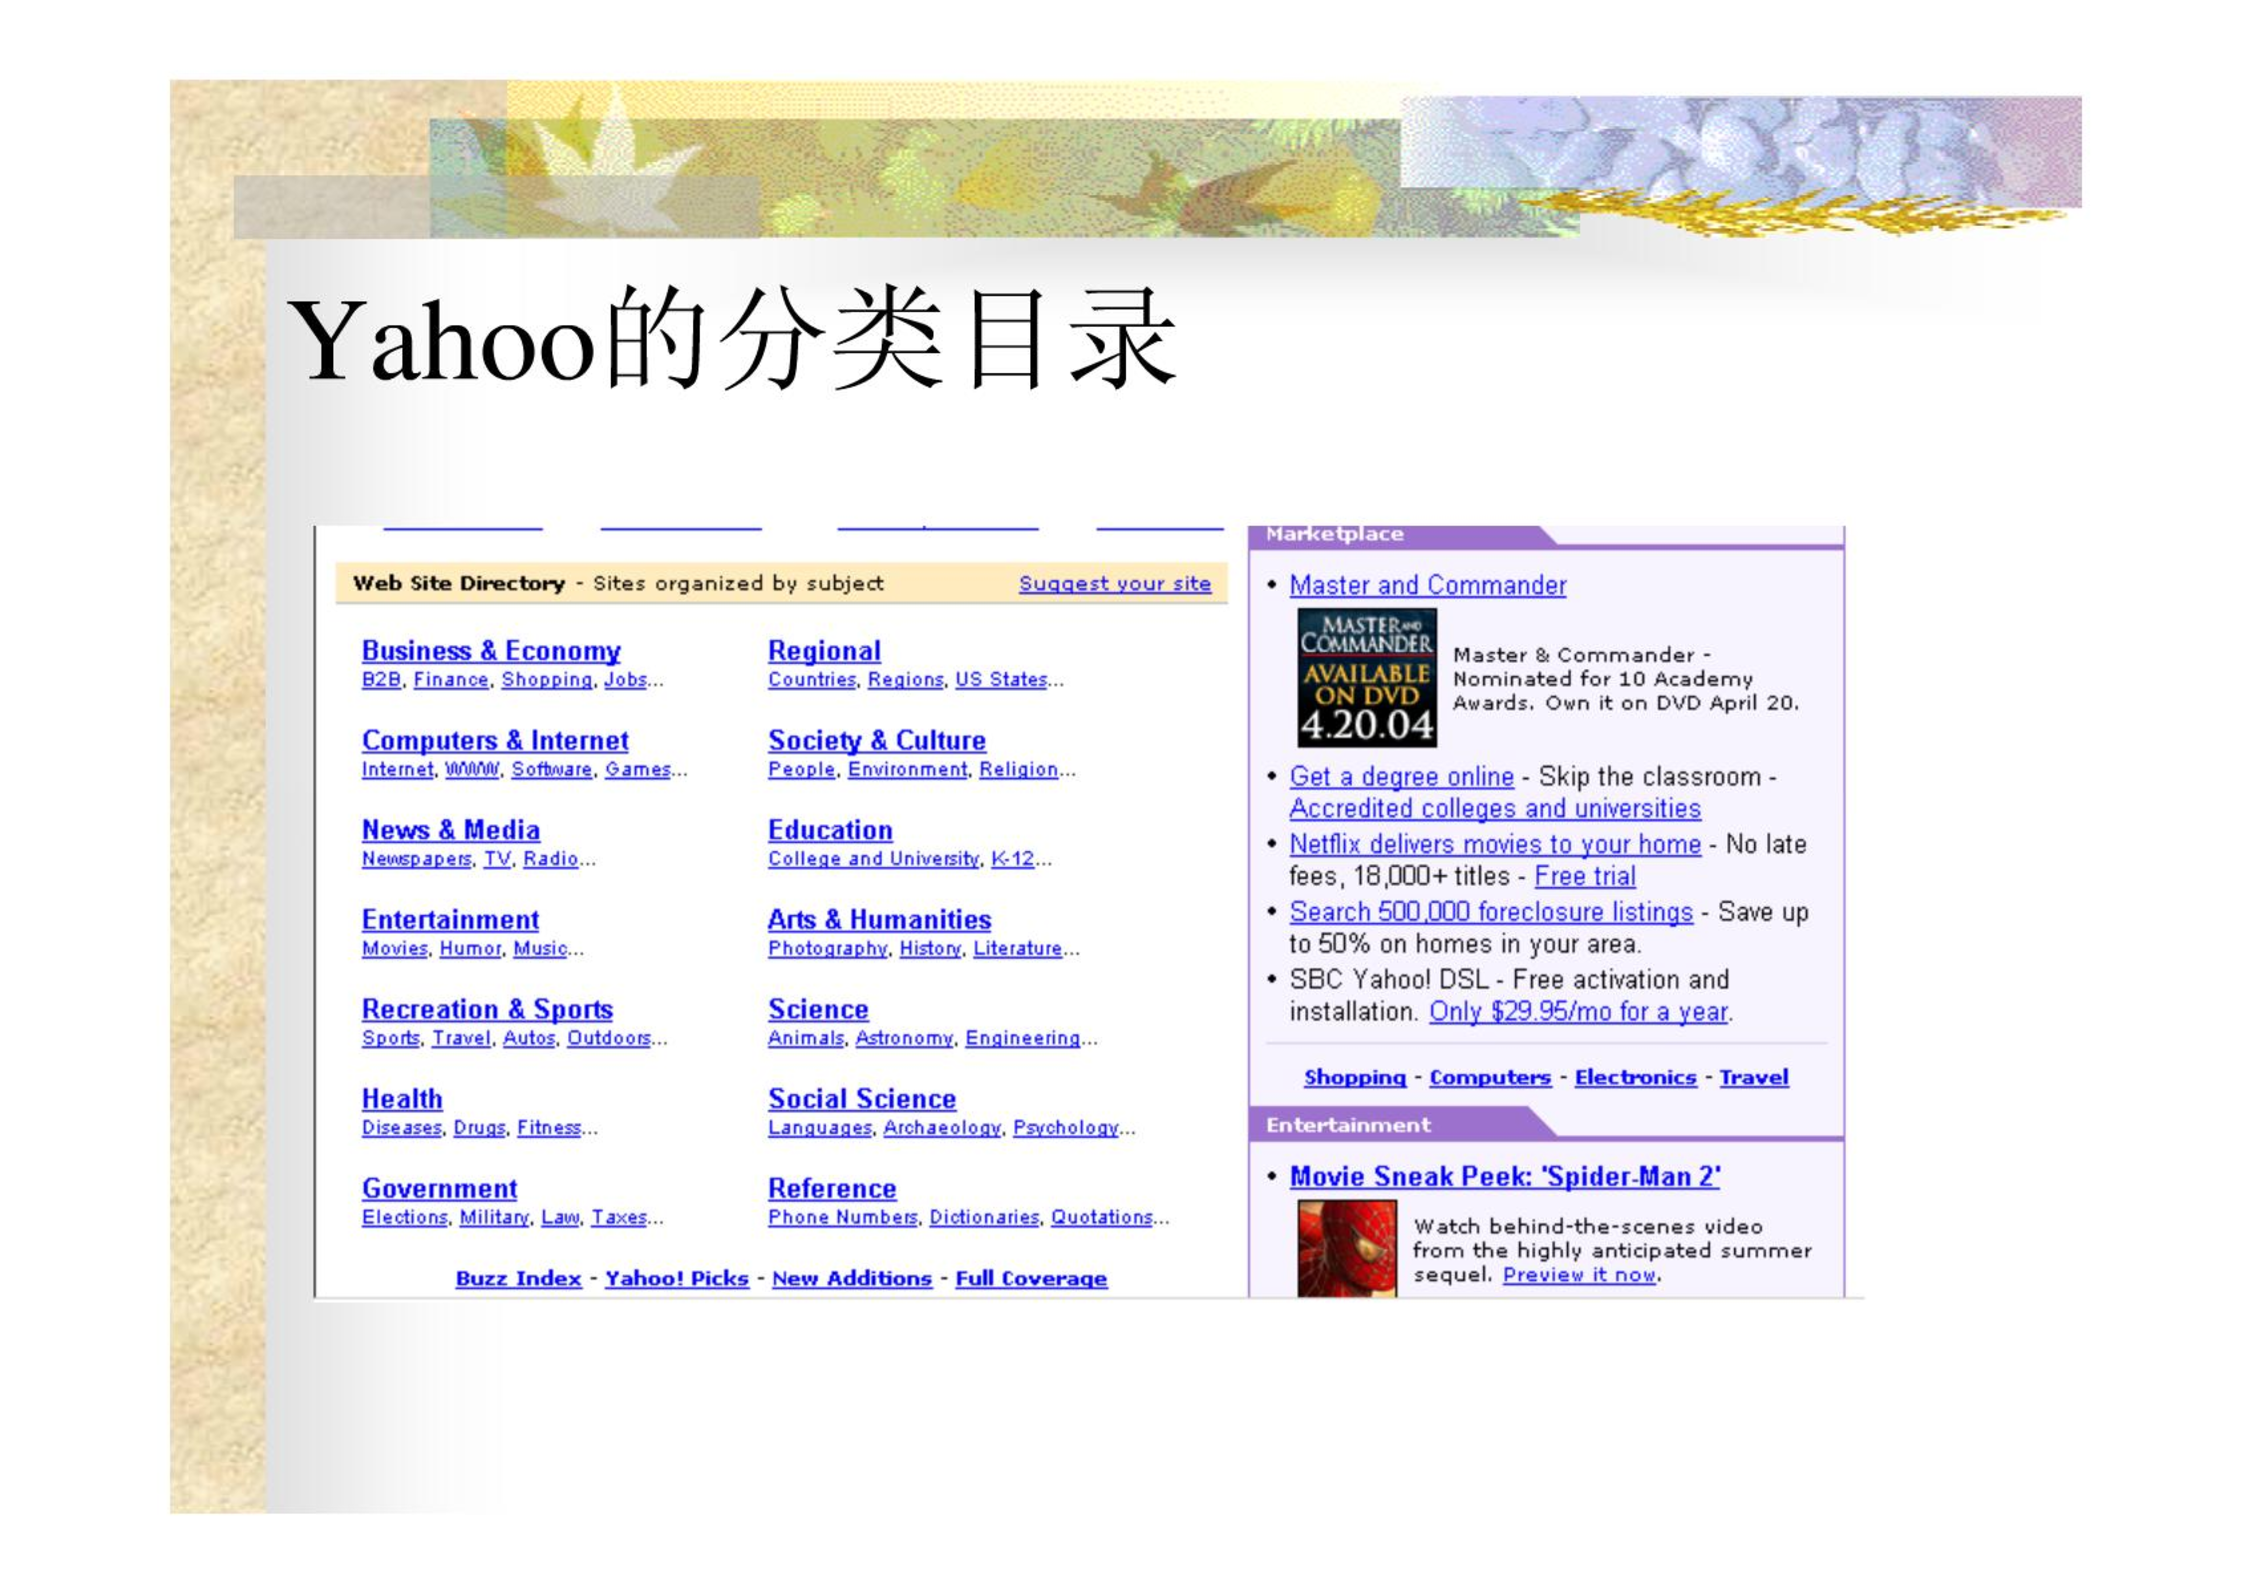Image resolution: width=2252 pixels, height=1594 pixels.
Task: Open Arts & Humanities category
Action: point(880,920)
